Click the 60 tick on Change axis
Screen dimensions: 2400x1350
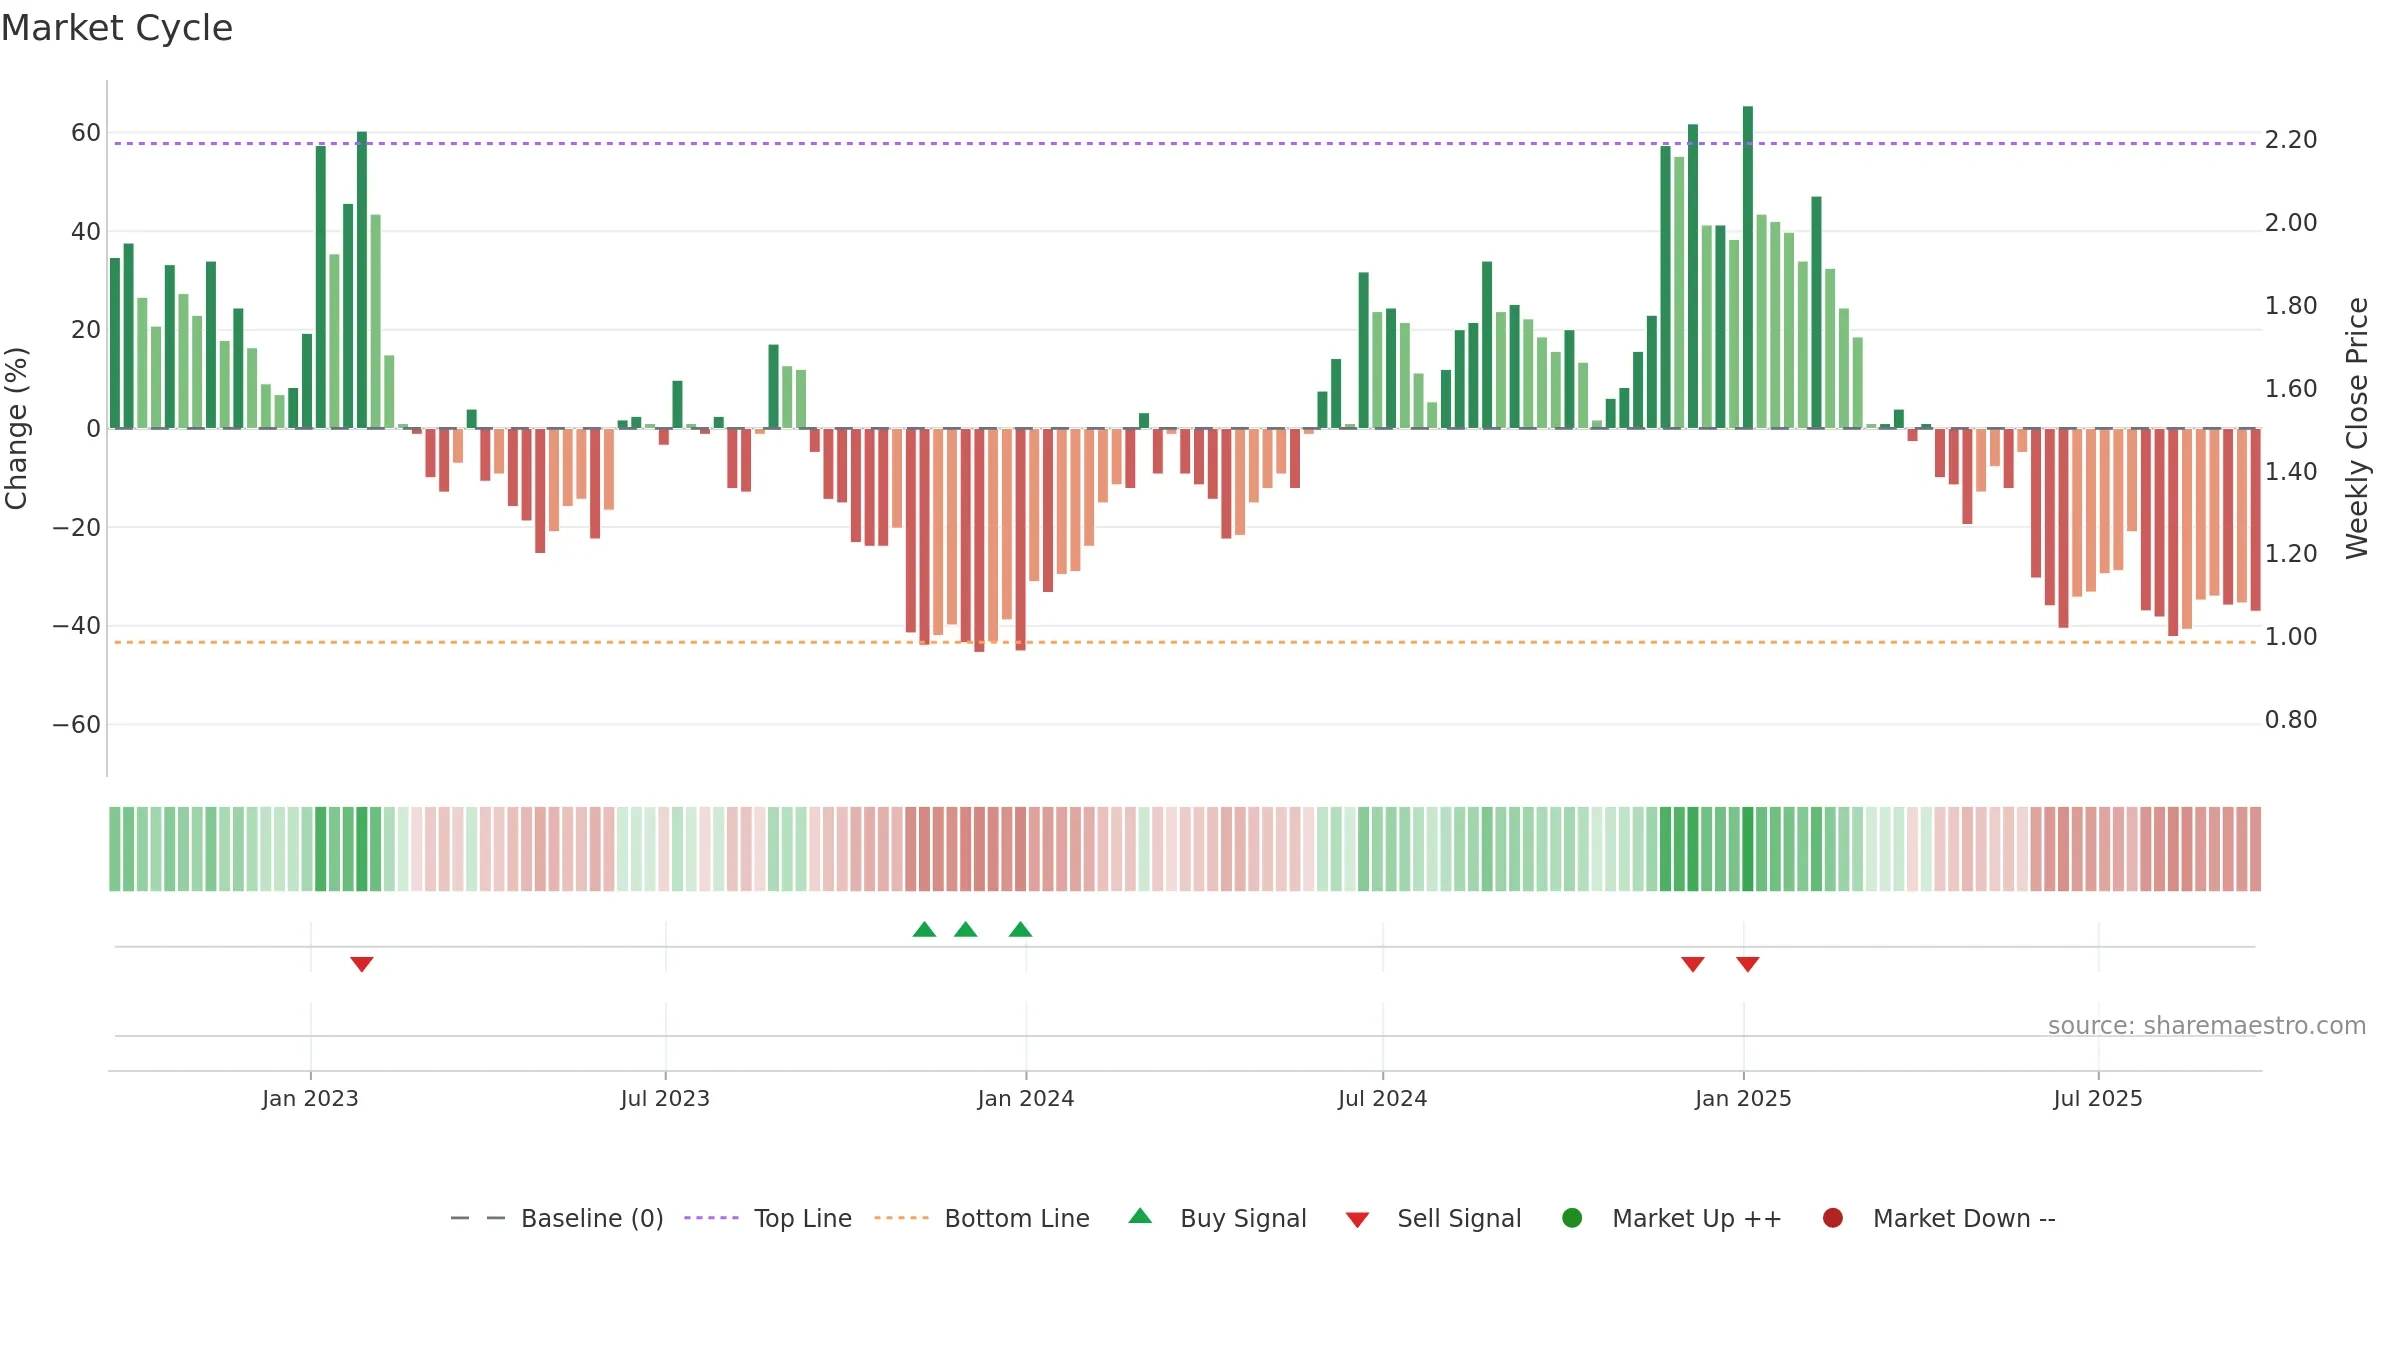(x=86, y=133)
